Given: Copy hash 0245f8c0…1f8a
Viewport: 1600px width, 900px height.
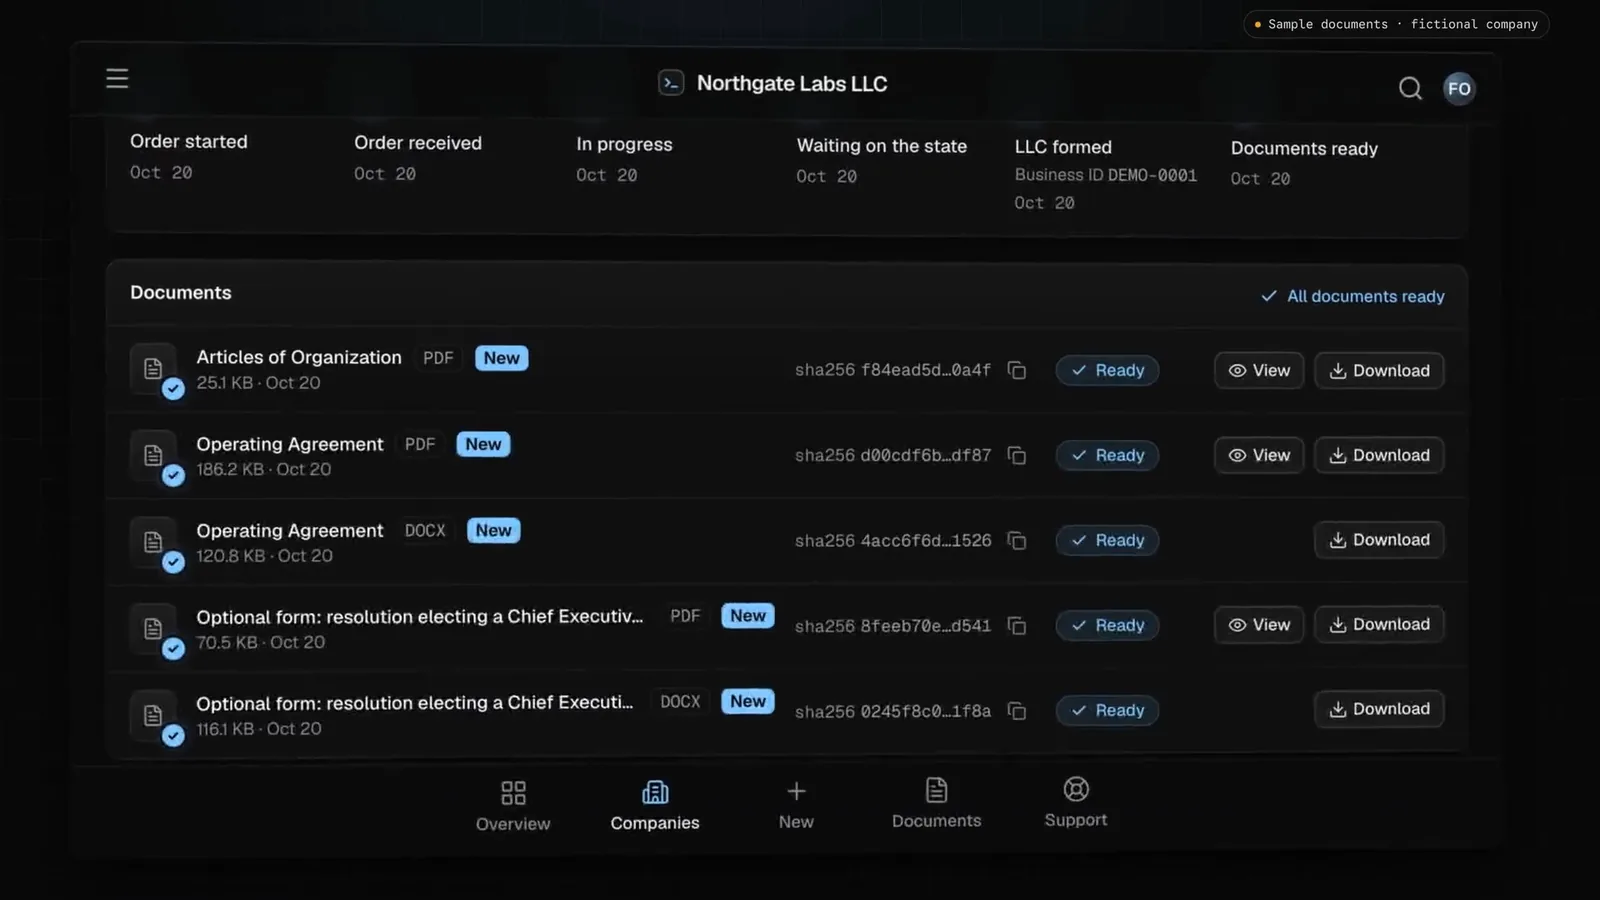Looking at the screenshot, I should [1017, 711].
